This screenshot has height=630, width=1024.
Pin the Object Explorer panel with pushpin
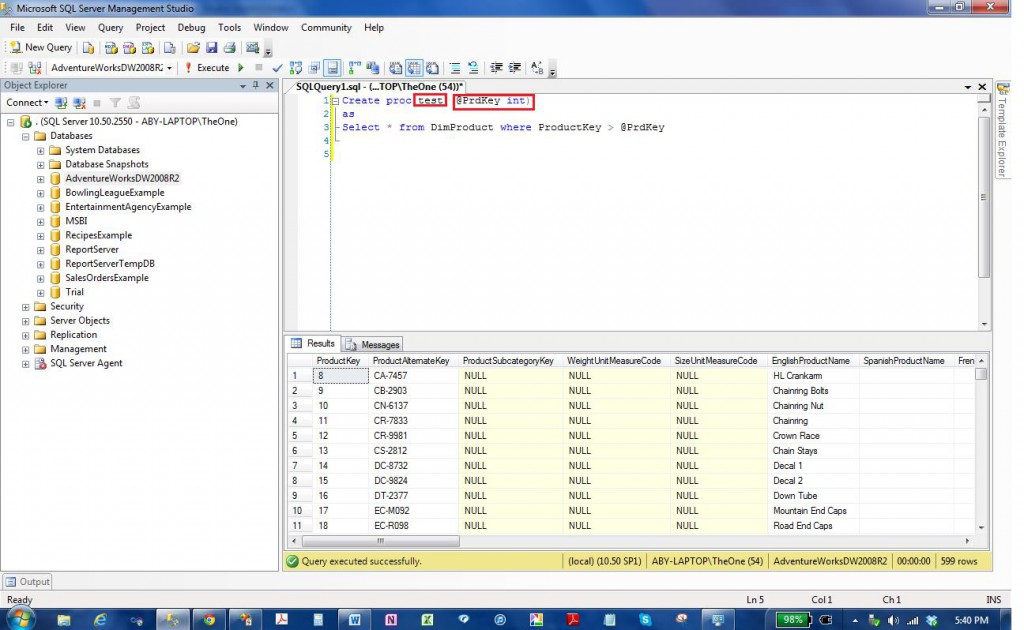(258, 86)
